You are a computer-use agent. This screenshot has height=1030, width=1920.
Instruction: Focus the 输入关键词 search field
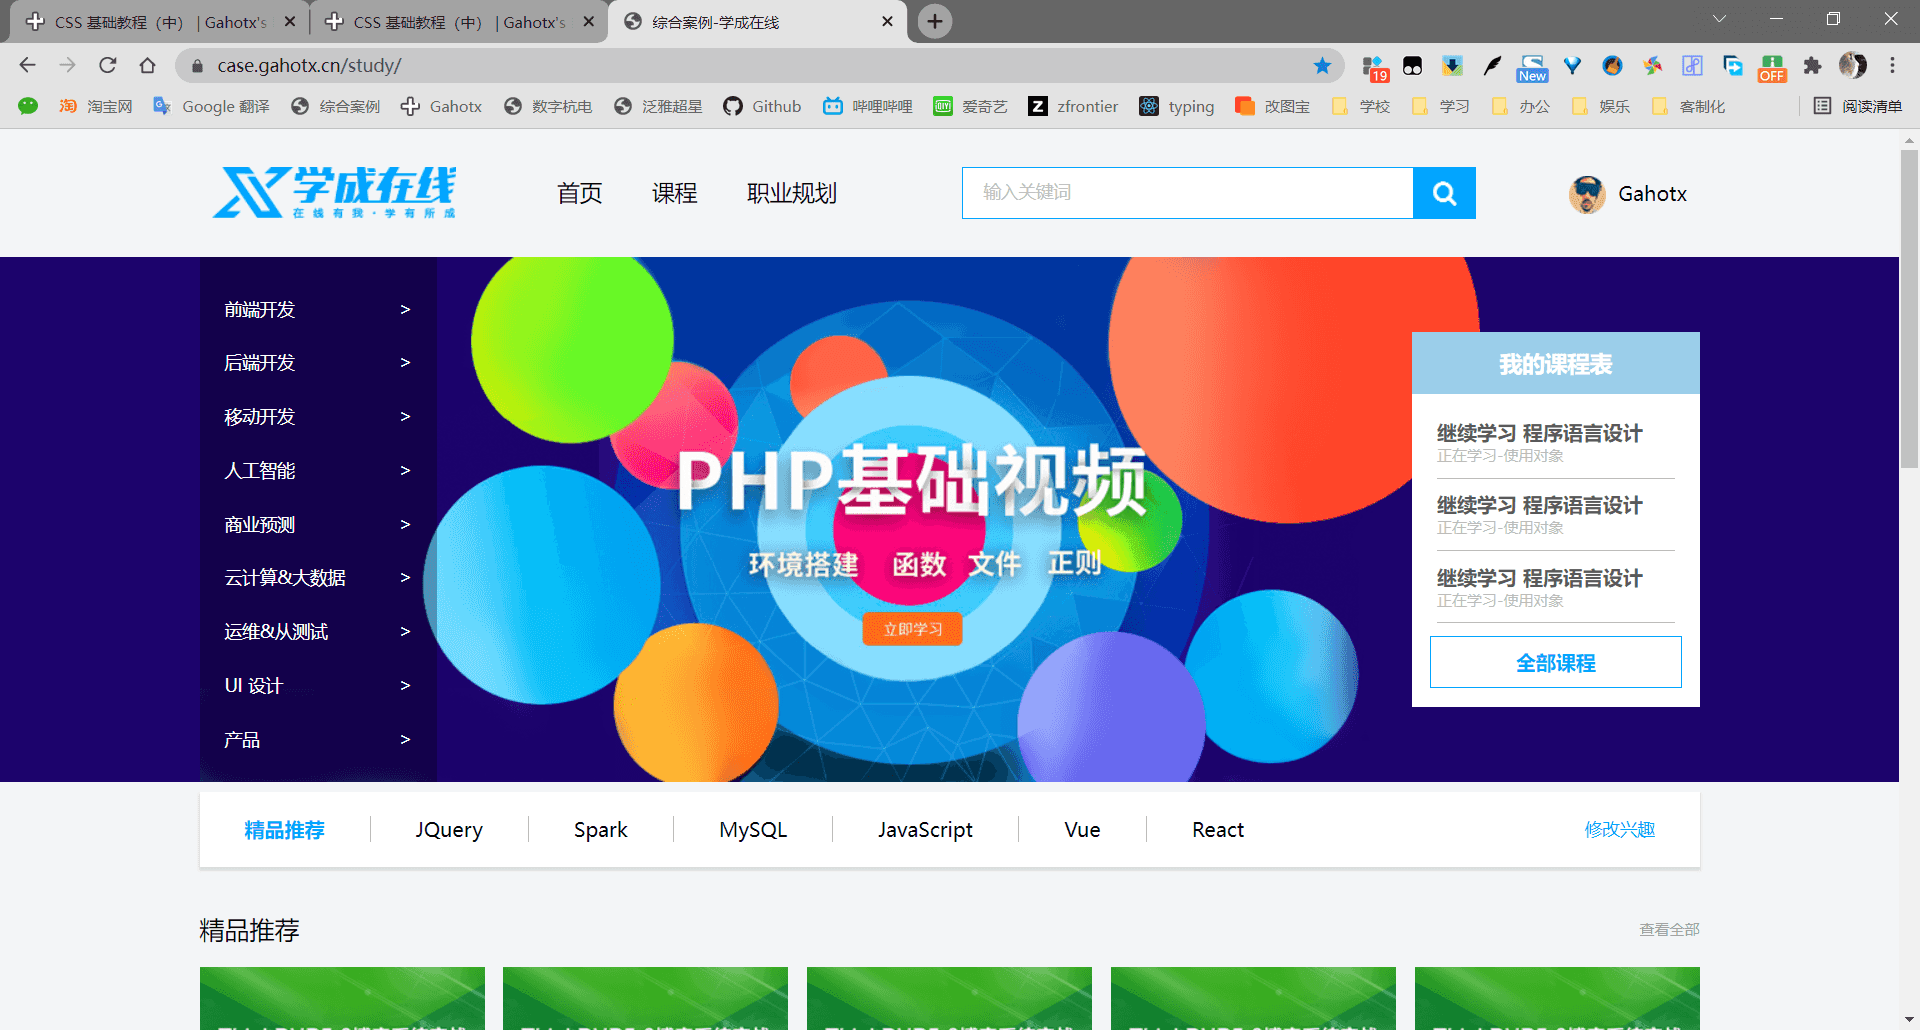point(1187,193)
